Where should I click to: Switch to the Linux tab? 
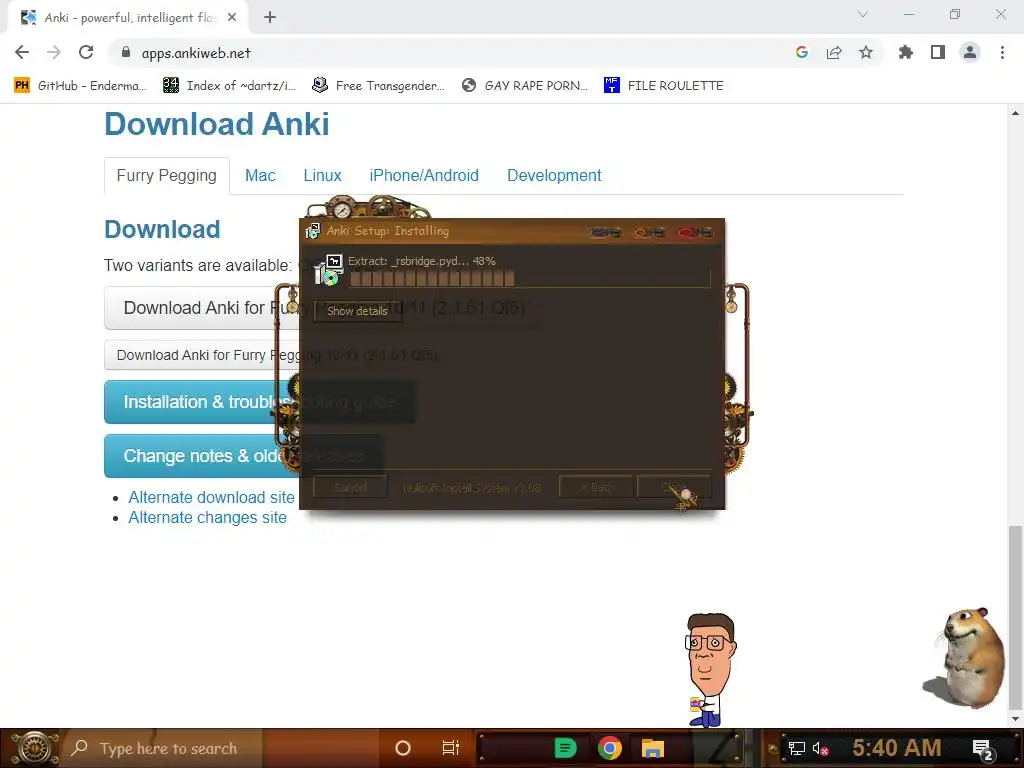(322, 176)
